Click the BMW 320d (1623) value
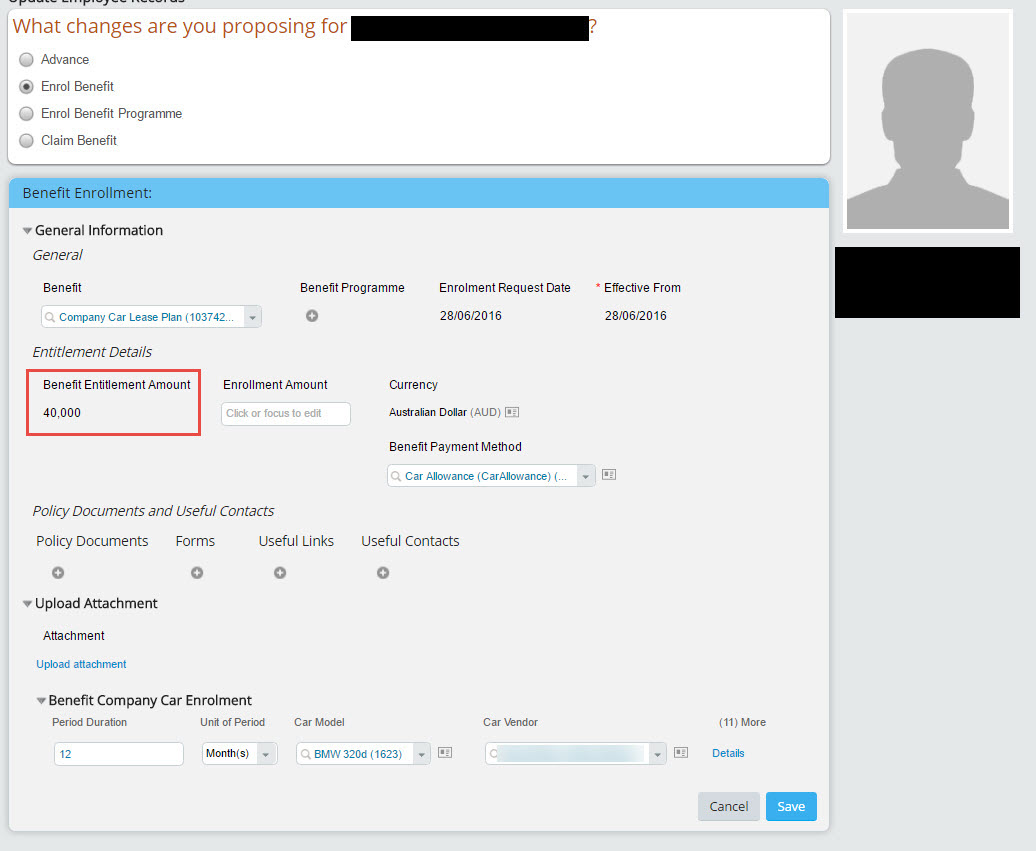Viewport: 1036px width, 851px height. (358, 754)
